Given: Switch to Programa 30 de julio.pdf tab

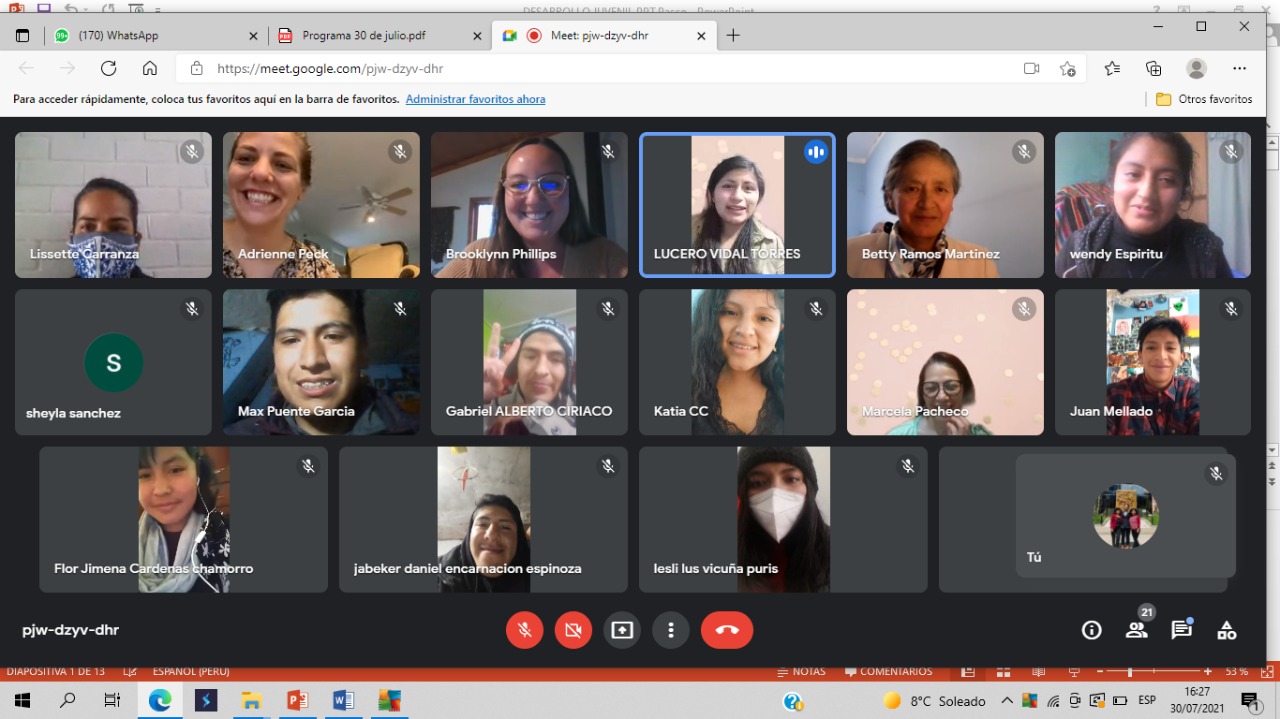Looking at the screenshot, I should point(380,35).
